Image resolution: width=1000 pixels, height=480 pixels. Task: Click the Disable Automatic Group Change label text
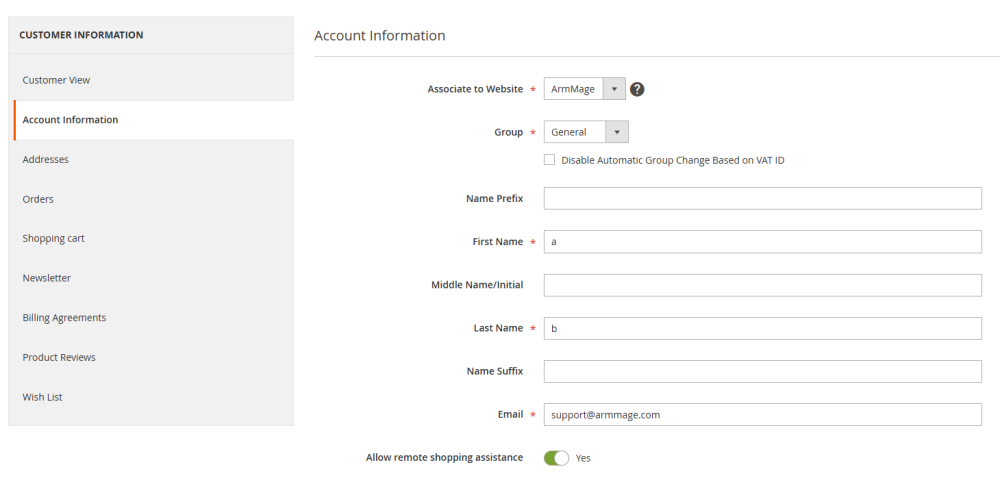[673, 161]
